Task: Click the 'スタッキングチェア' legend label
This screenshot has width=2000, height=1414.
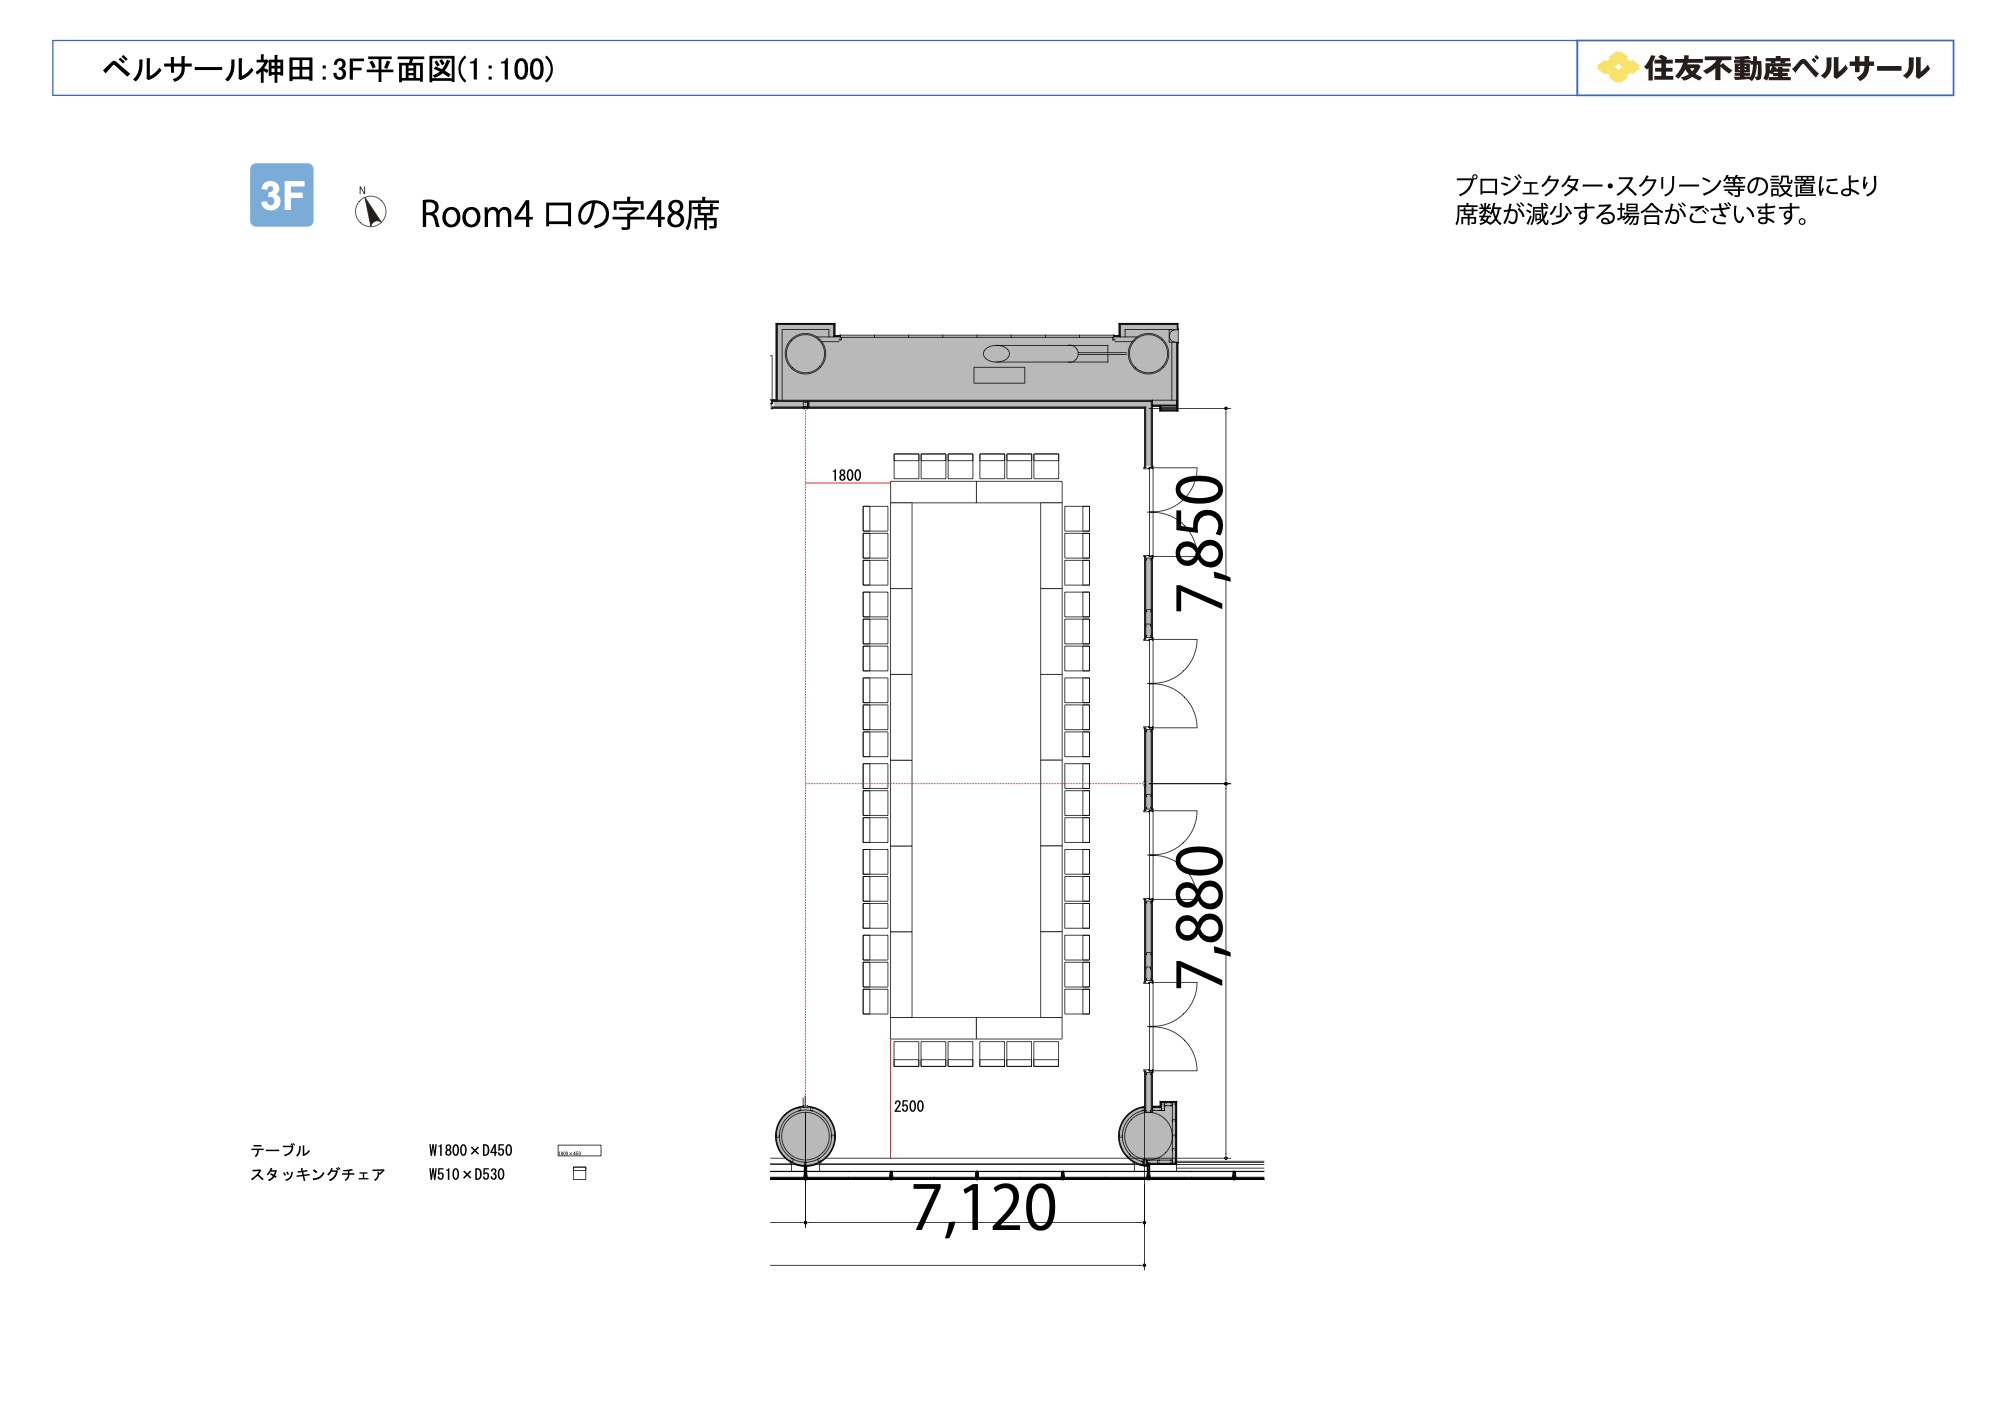Action: click(318, 1174)
